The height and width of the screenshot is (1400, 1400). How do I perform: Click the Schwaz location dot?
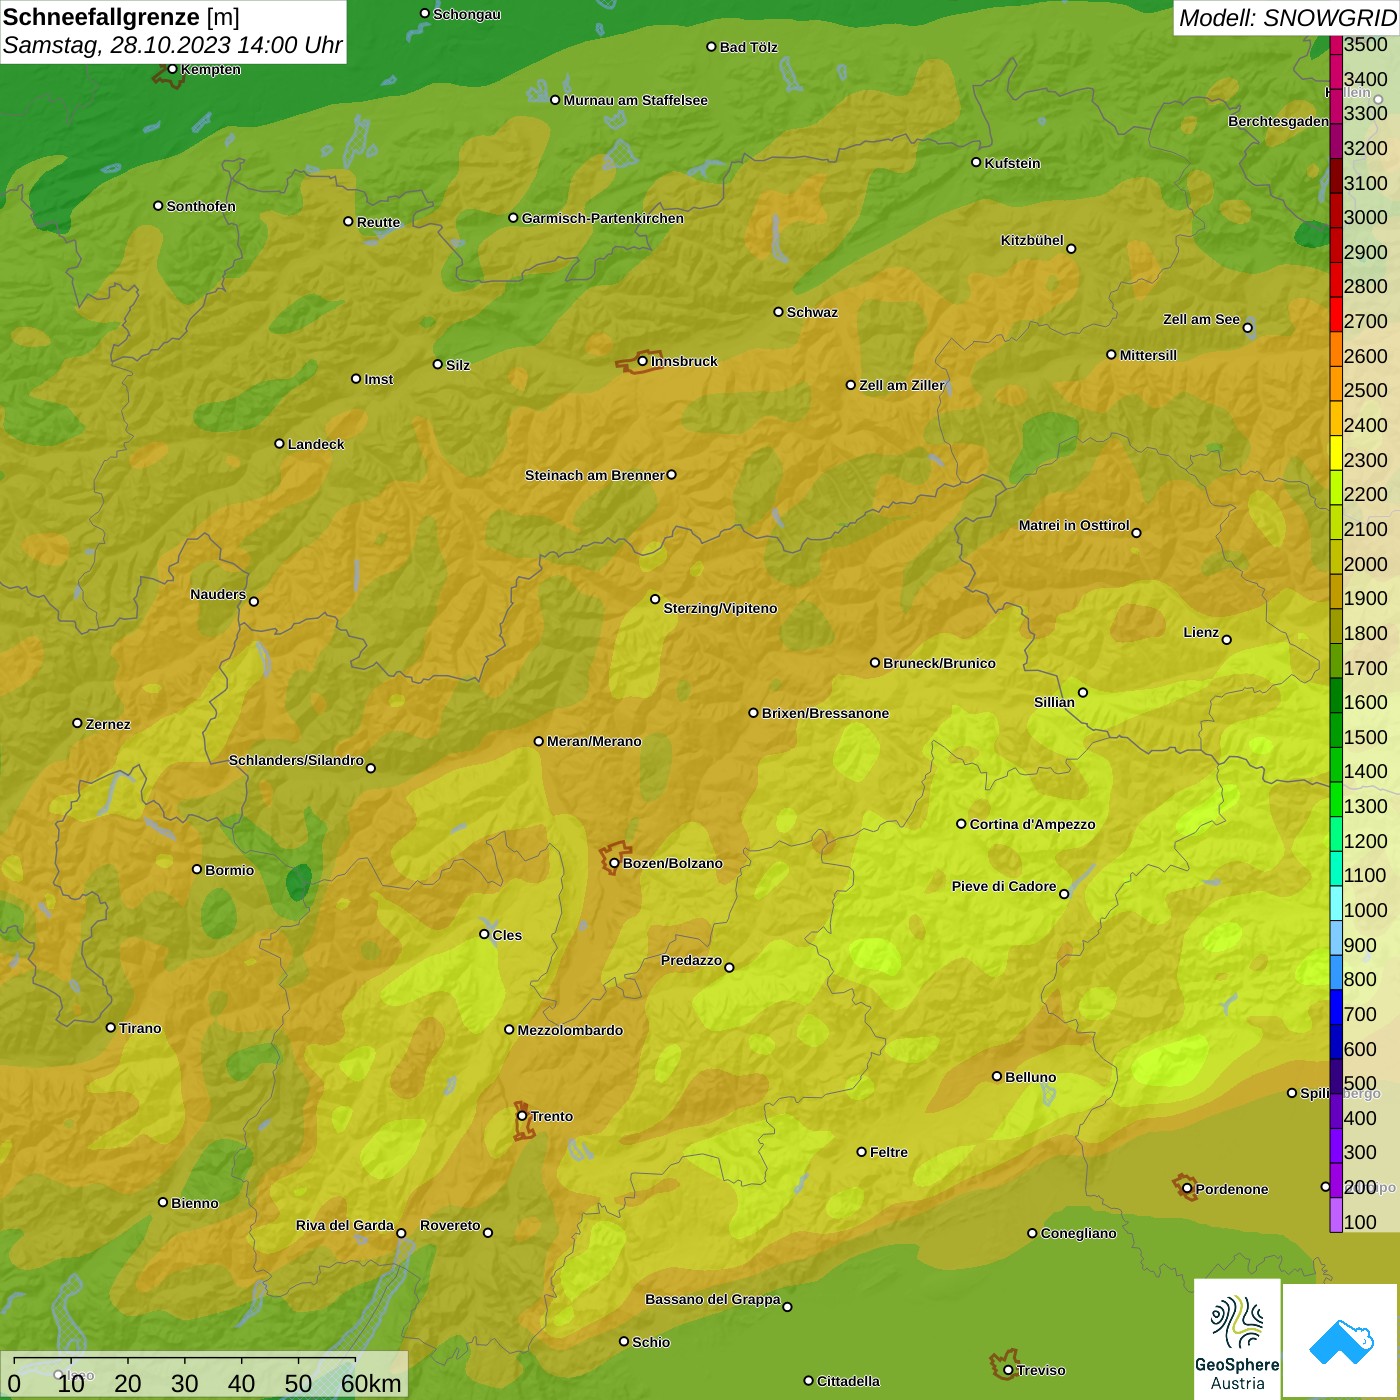pos(778,311)
